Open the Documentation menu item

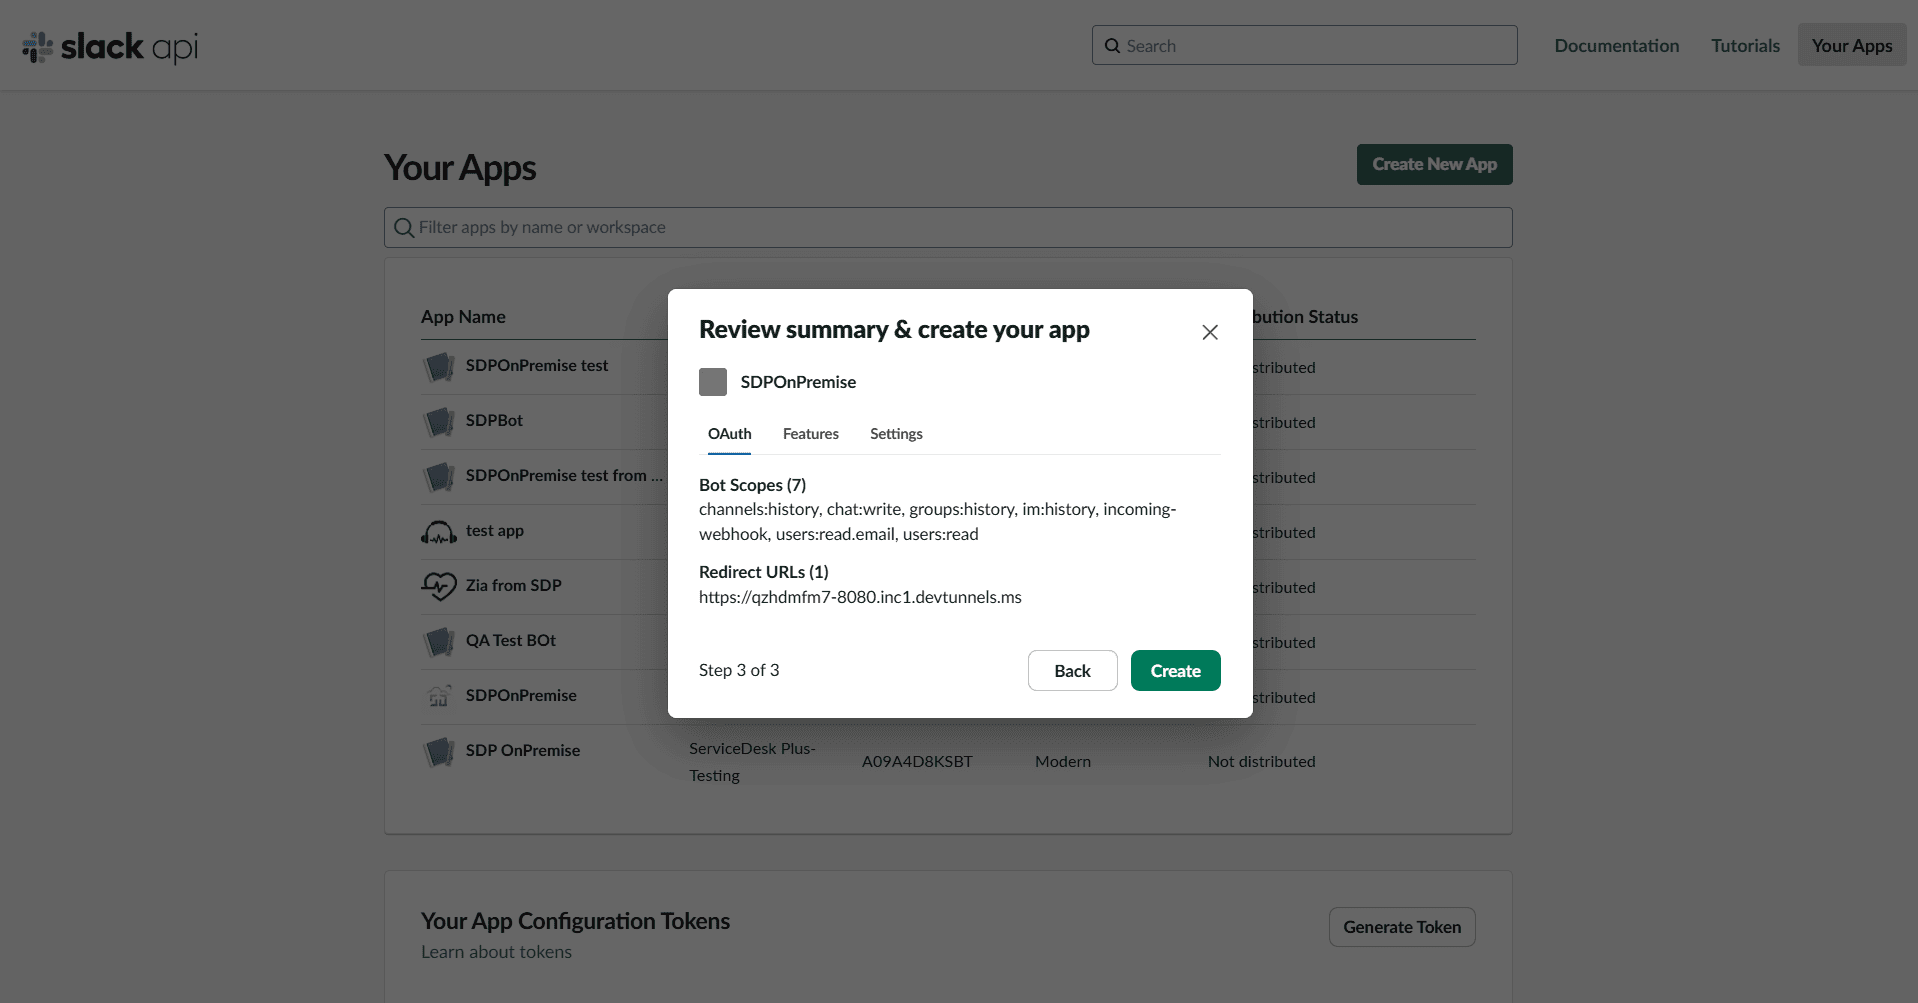tap(1616, 46)
